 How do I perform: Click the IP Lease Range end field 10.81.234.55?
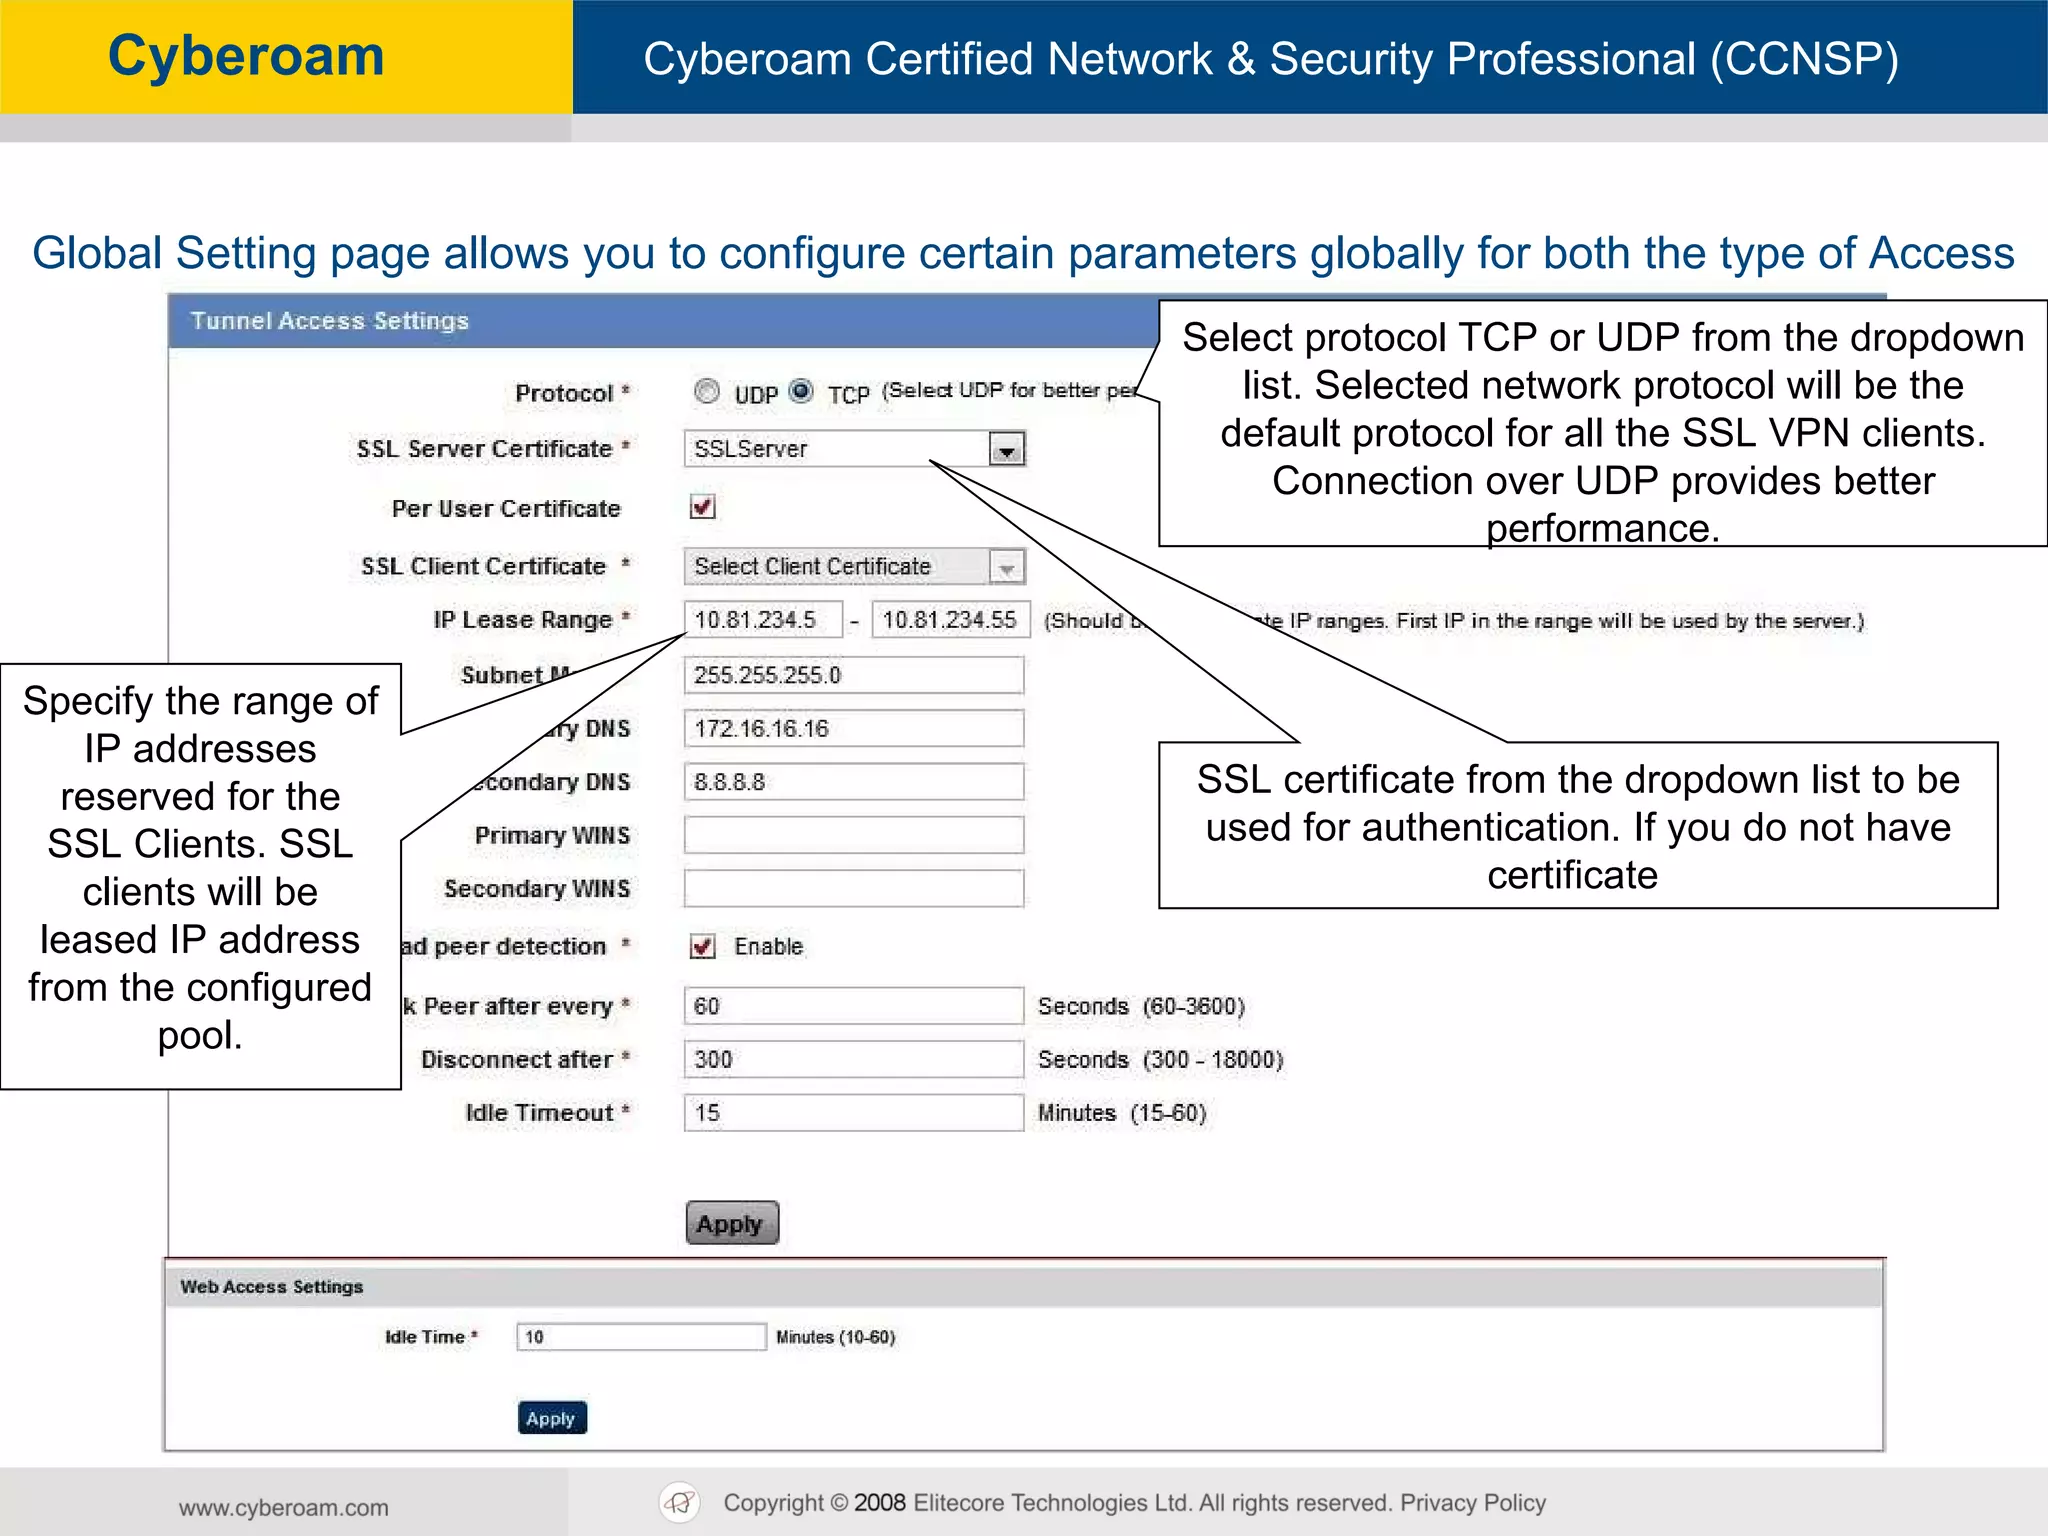pos(951,620)
